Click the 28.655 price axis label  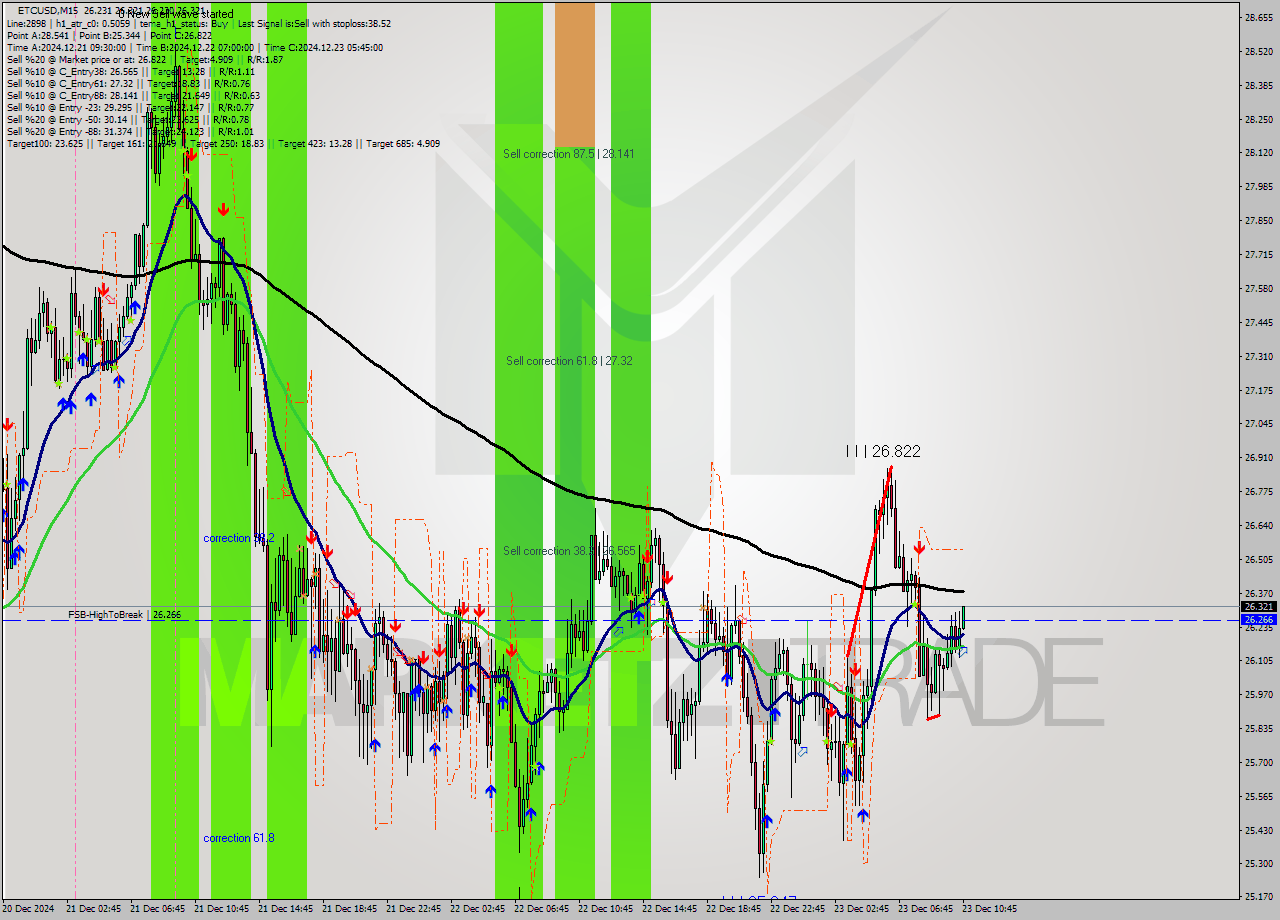coord(1258,18)
